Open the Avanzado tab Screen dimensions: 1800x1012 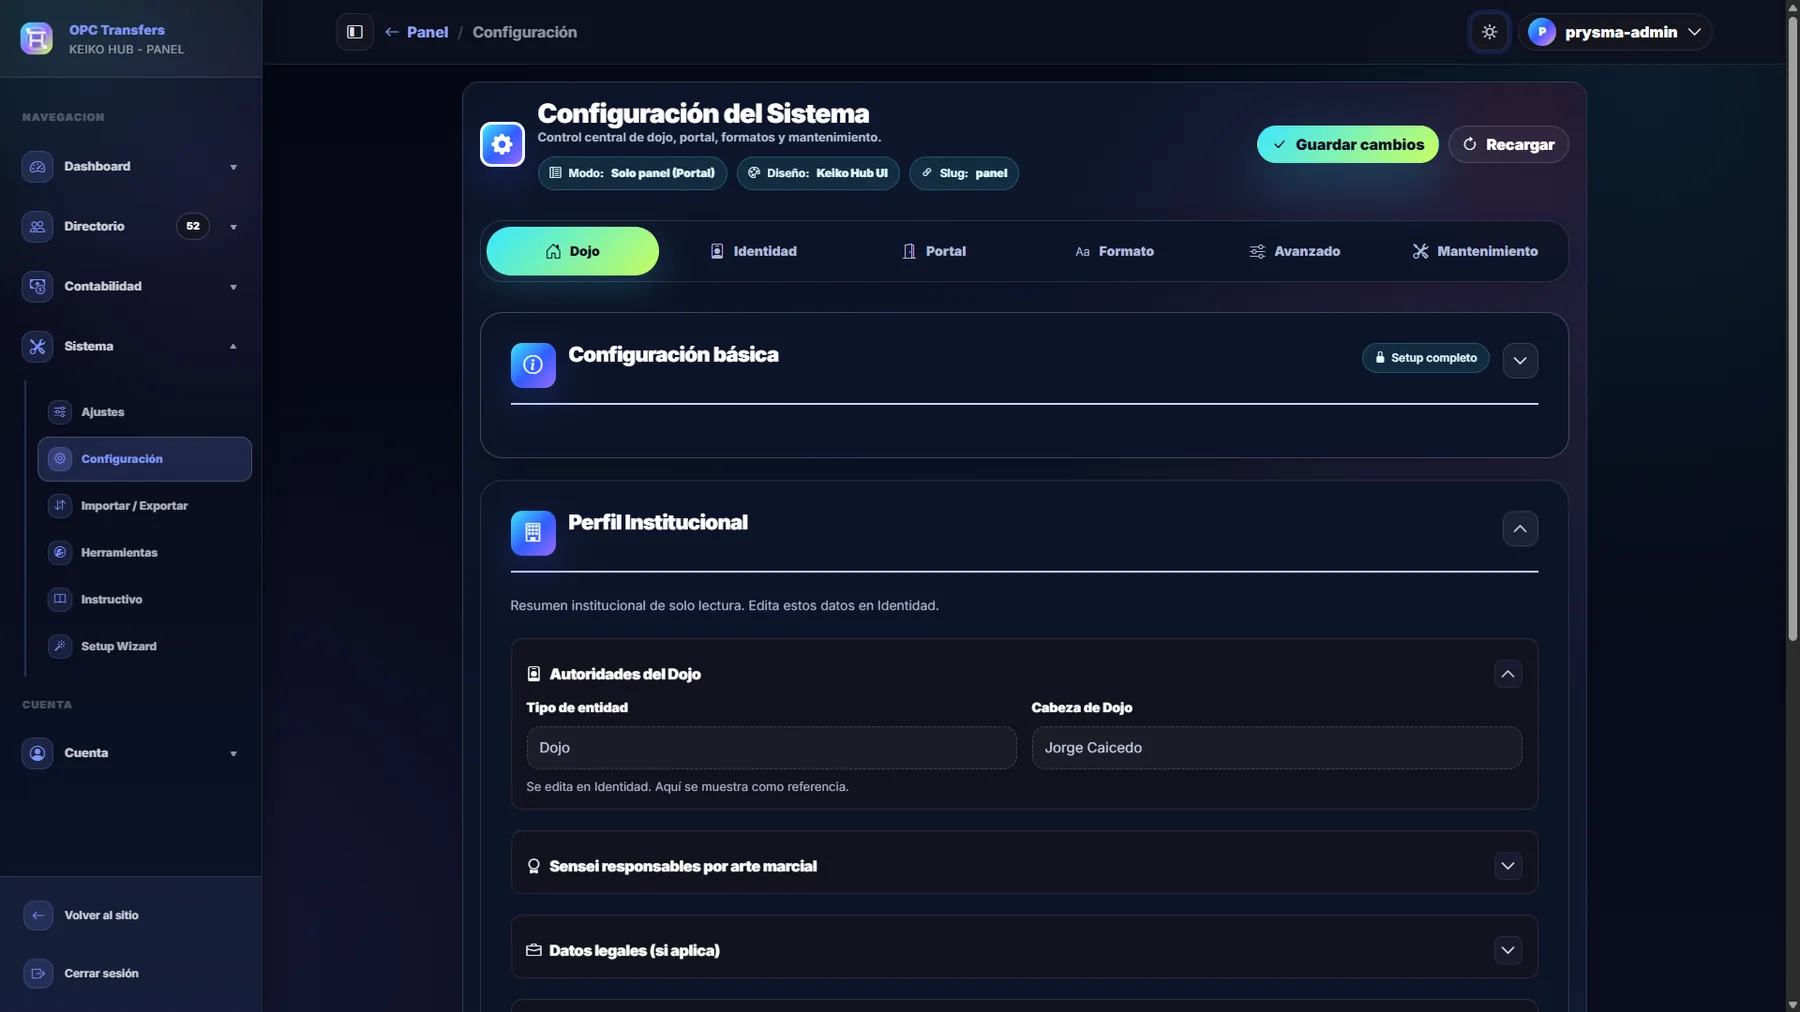pyautogui.click(x=1295, y=252)
